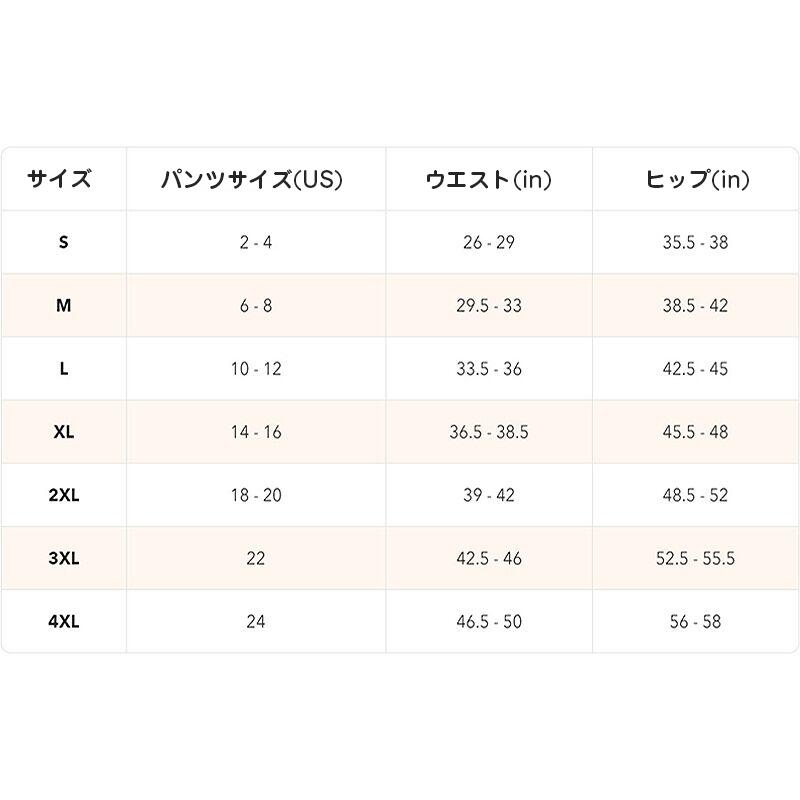Click the hip cell 35.5 - 38
This screenshot has width=800, height=800.
coord(696,243)
